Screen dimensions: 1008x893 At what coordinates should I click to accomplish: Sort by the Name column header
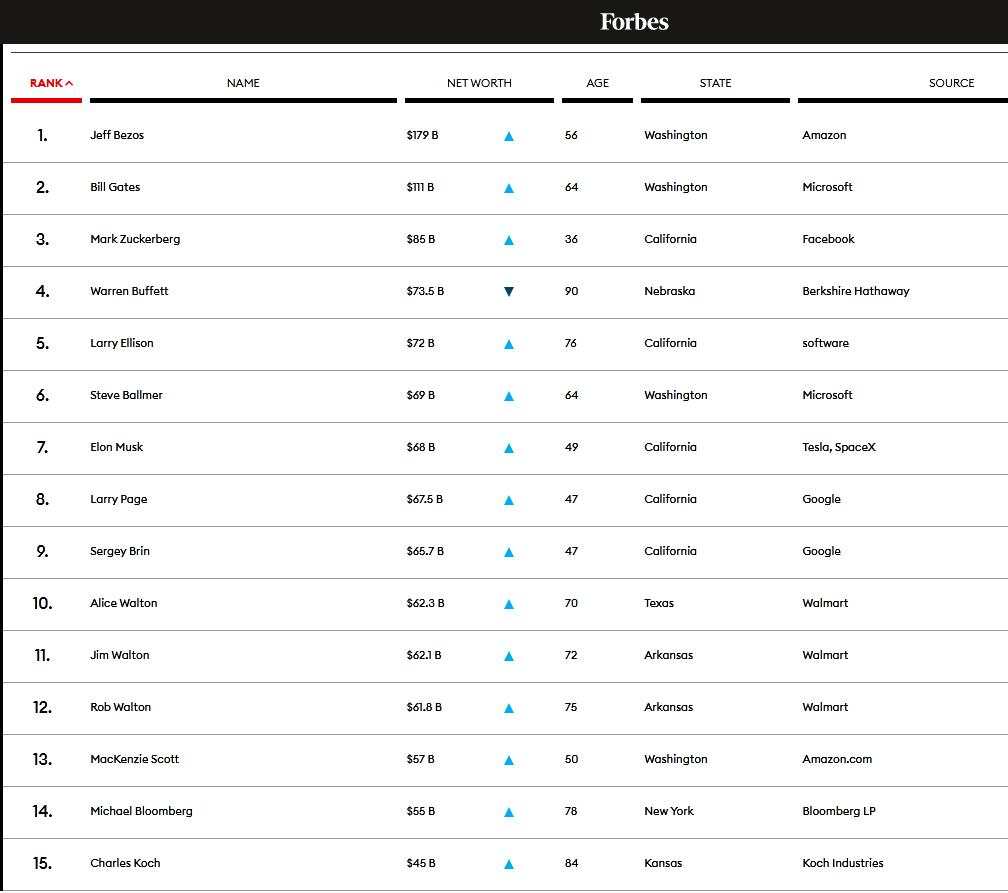[243, 83]
